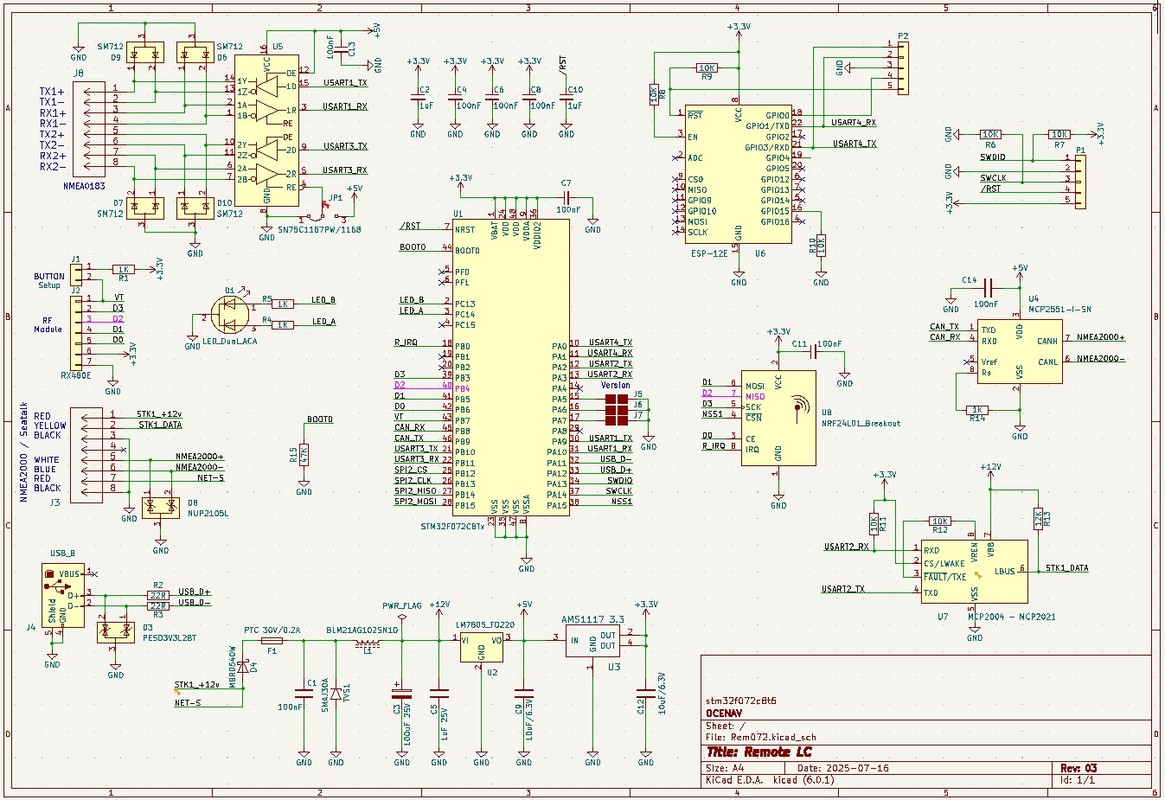Click the highlighted D2 label at PB4
1165x800 pixels.
pyautogui.click(x=400, y=386)
